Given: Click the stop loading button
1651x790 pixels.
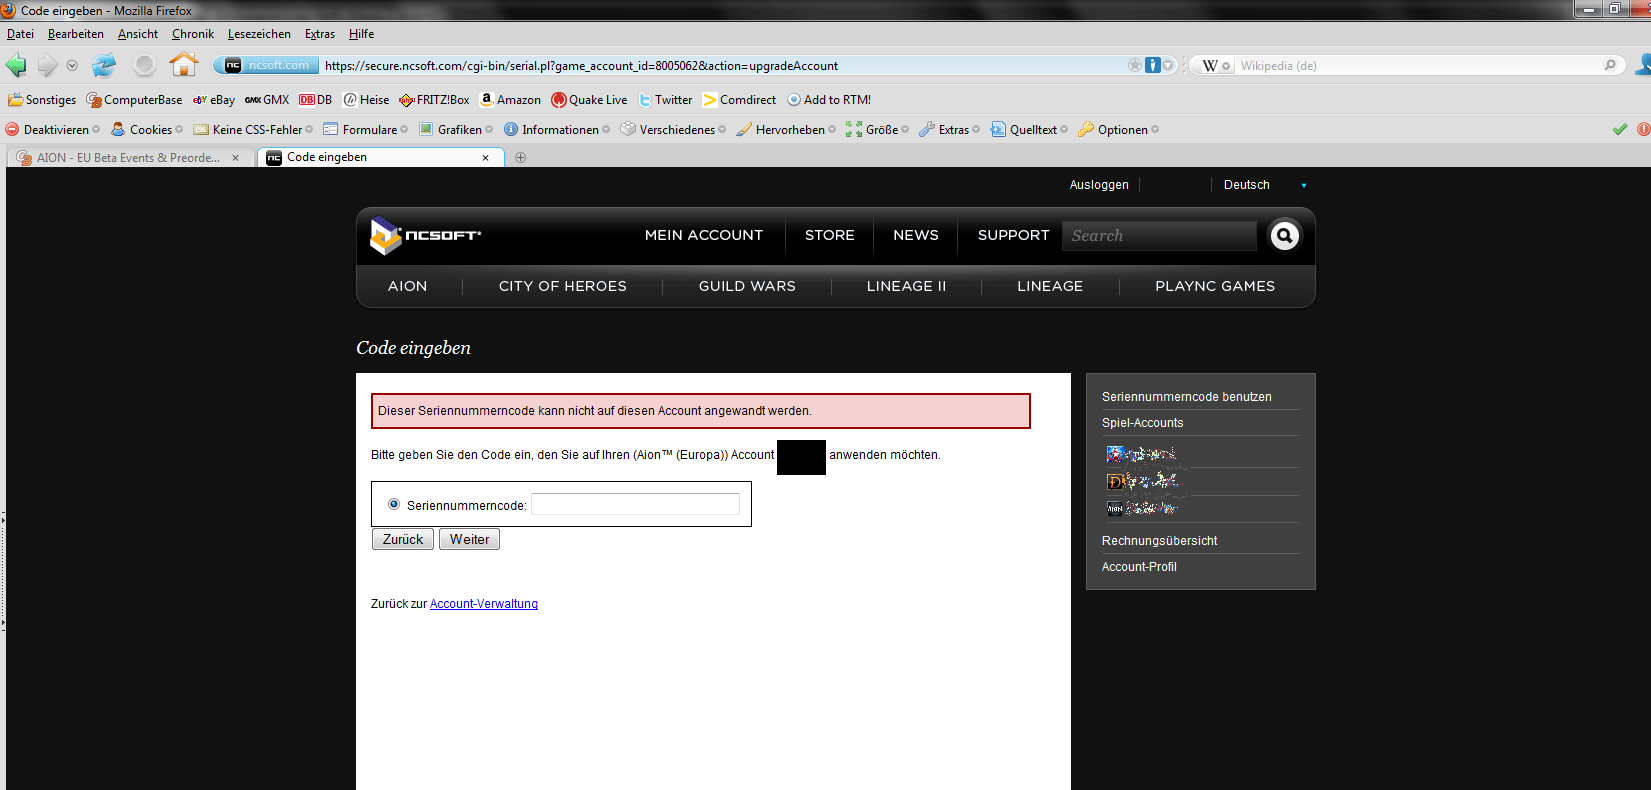Looking at the screenshot, I should [145, 66].
